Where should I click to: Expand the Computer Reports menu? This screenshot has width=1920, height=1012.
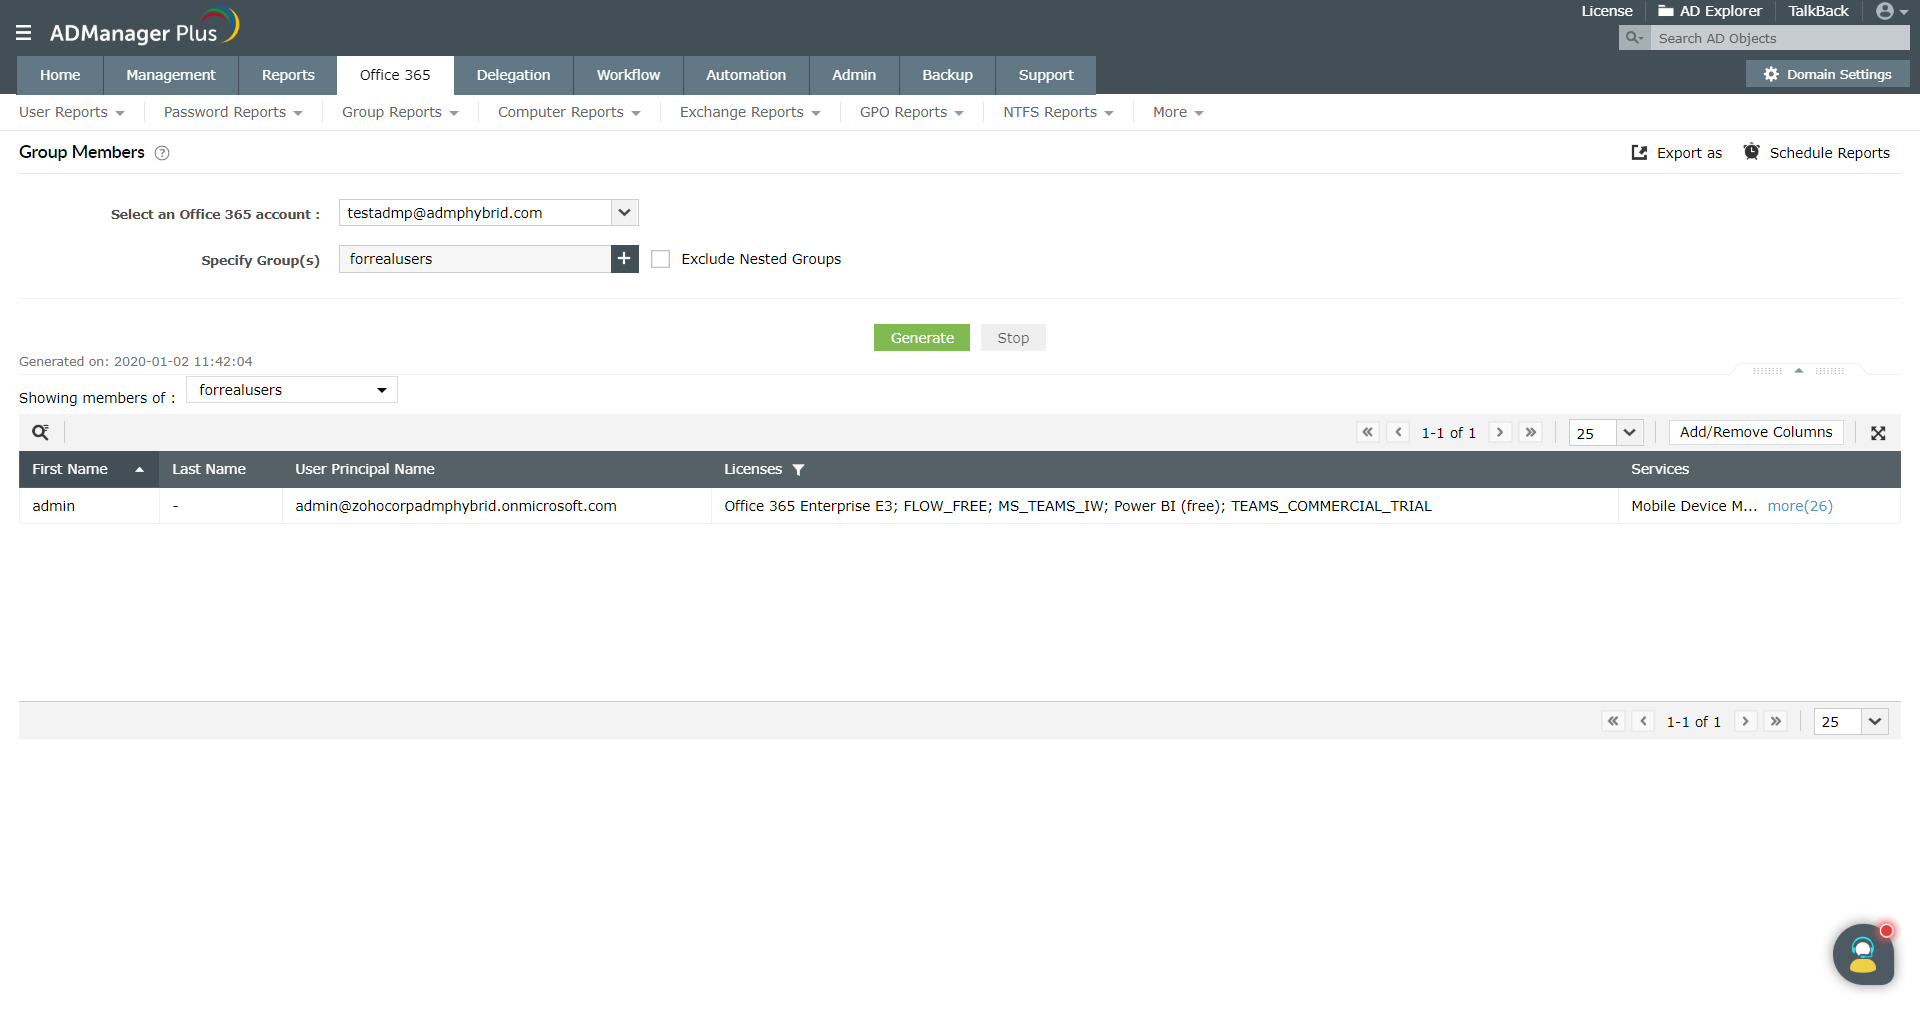[569, 112]
